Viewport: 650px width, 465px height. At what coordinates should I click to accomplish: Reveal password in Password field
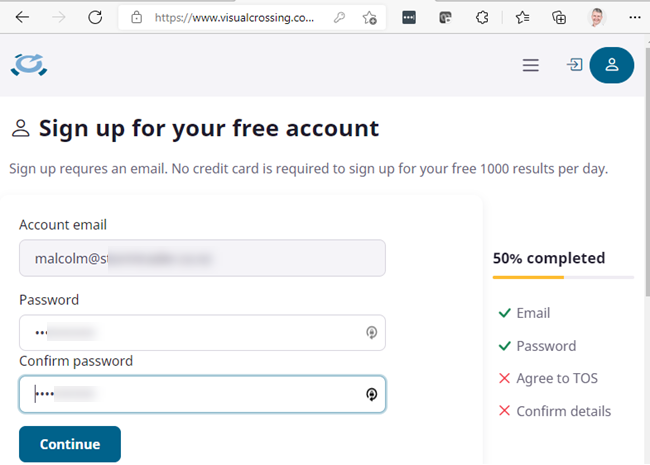coord(371,333)
